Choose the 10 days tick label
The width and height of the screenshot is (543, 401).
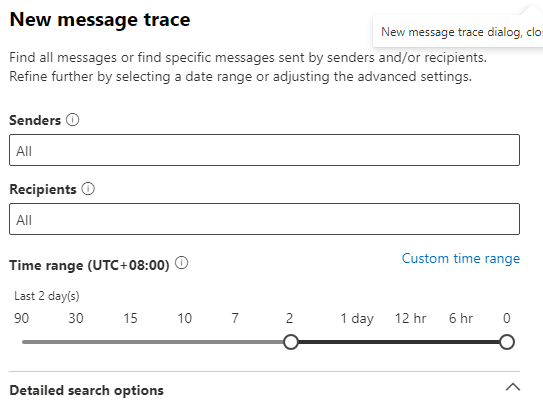coord(185,318)
